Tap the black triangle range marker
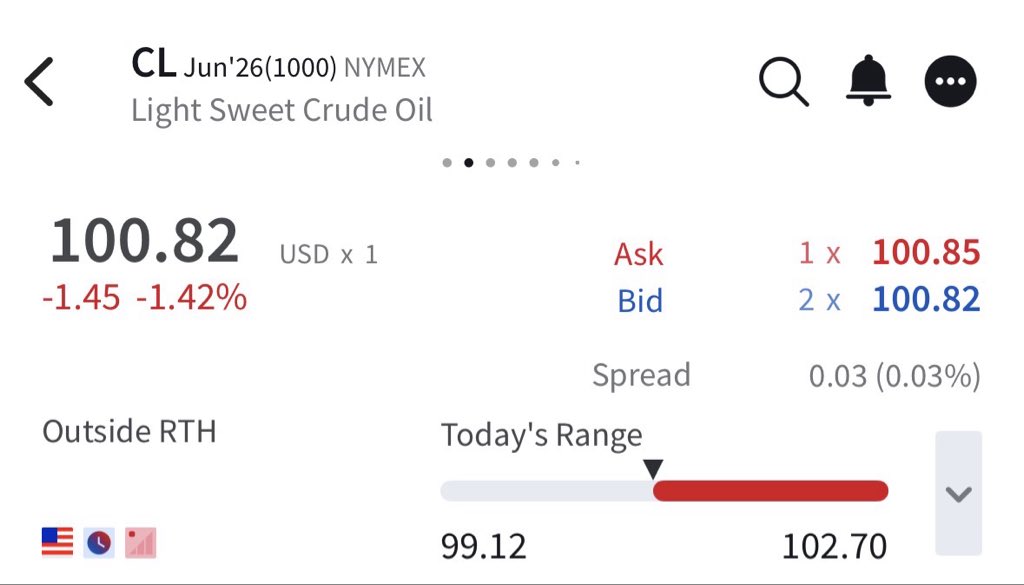Image resolution: width=1024 pixels, height=585 pixels. coord(653,469)
